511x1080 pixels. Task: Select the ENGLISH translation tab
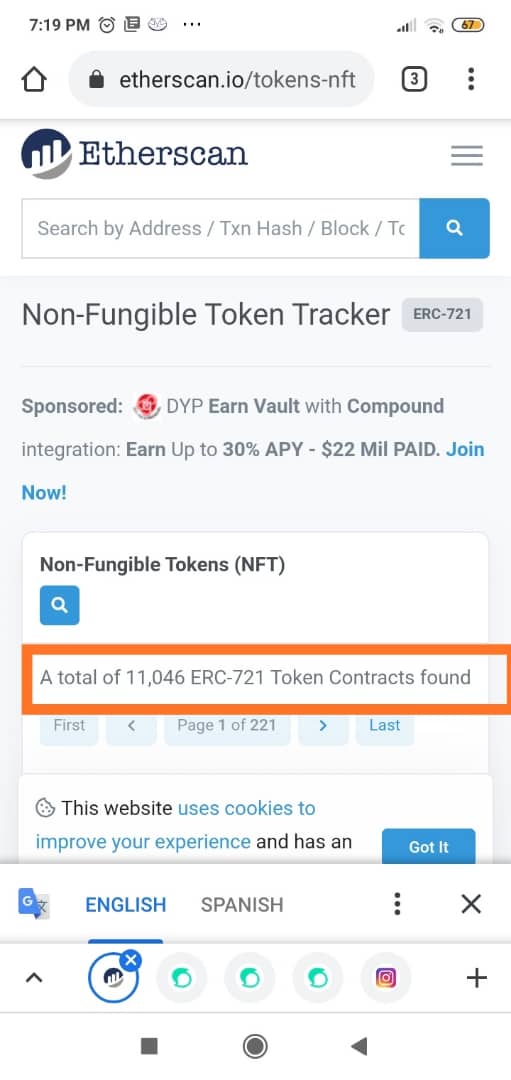(125, 904)
